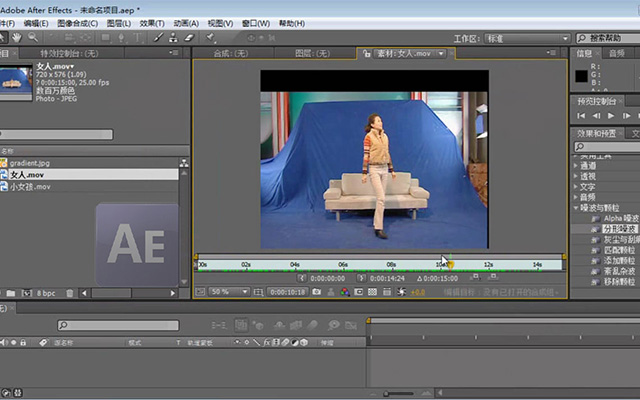Select the Zoom magnifier tool
The width and height of the screenshot is (640, 400).
coord(33,38)
